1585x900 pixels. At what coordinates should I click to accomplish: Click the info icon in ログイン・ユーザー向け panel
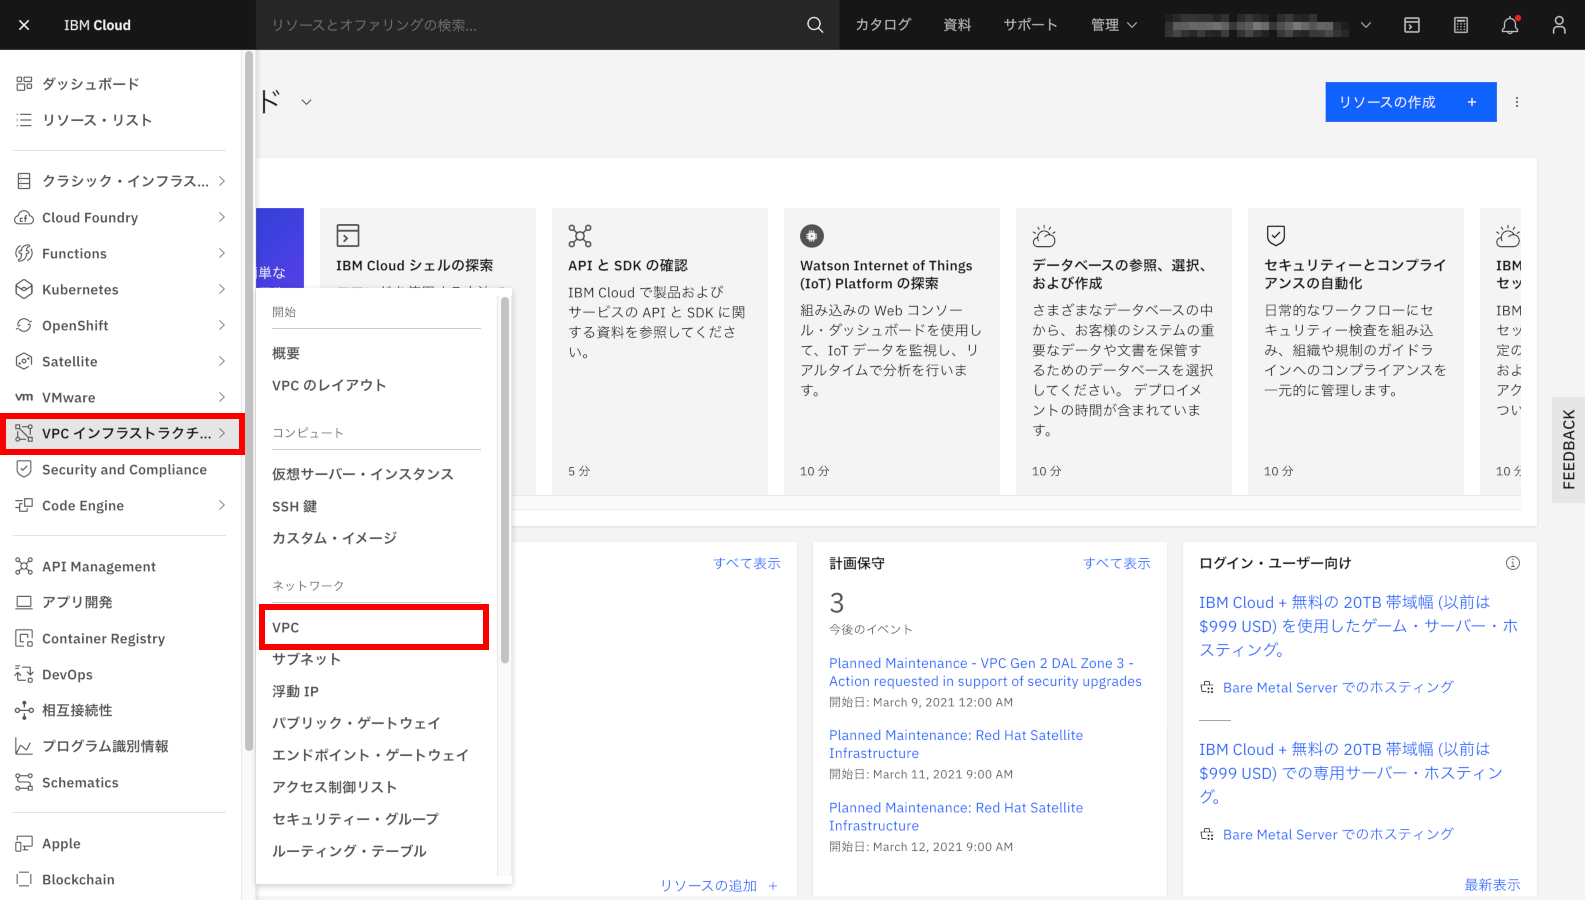pyautogui.click(x=1513, y=563)
